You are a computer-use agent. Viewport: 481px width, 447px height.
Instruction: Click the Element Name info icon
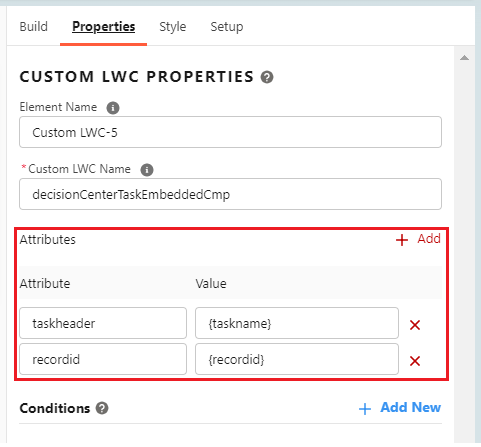tap(113, 108)
